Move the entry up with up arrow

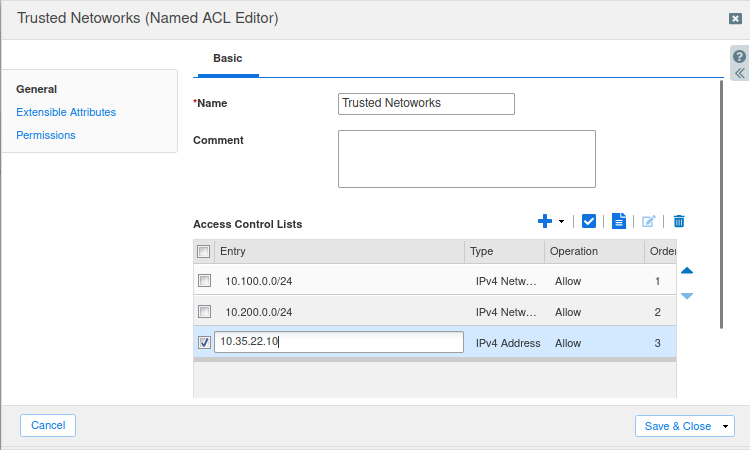point(687,270)
